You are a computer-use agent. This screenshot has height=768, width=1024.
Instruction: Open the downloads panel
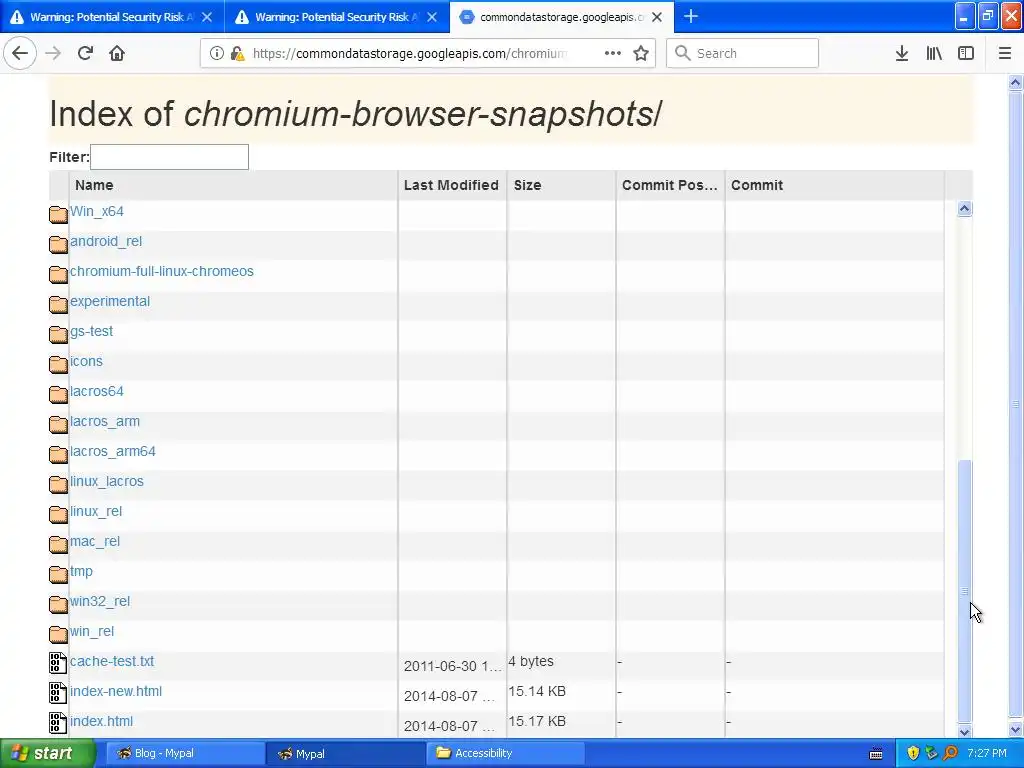902,54
